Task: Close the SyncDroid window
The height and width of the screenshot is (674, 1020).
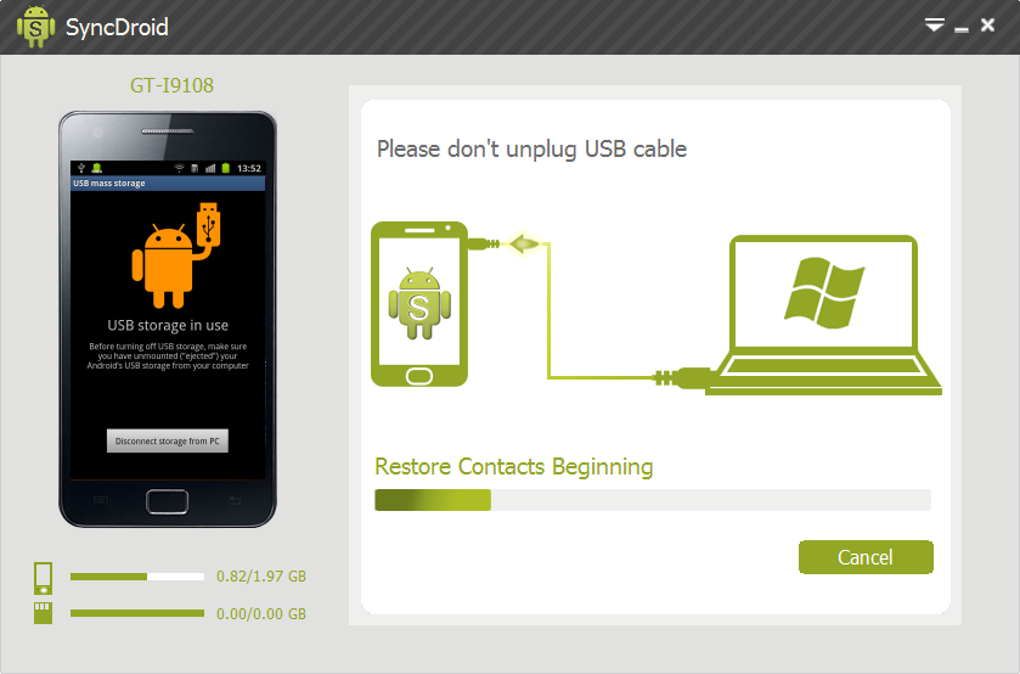Action: tap(987, 25)
